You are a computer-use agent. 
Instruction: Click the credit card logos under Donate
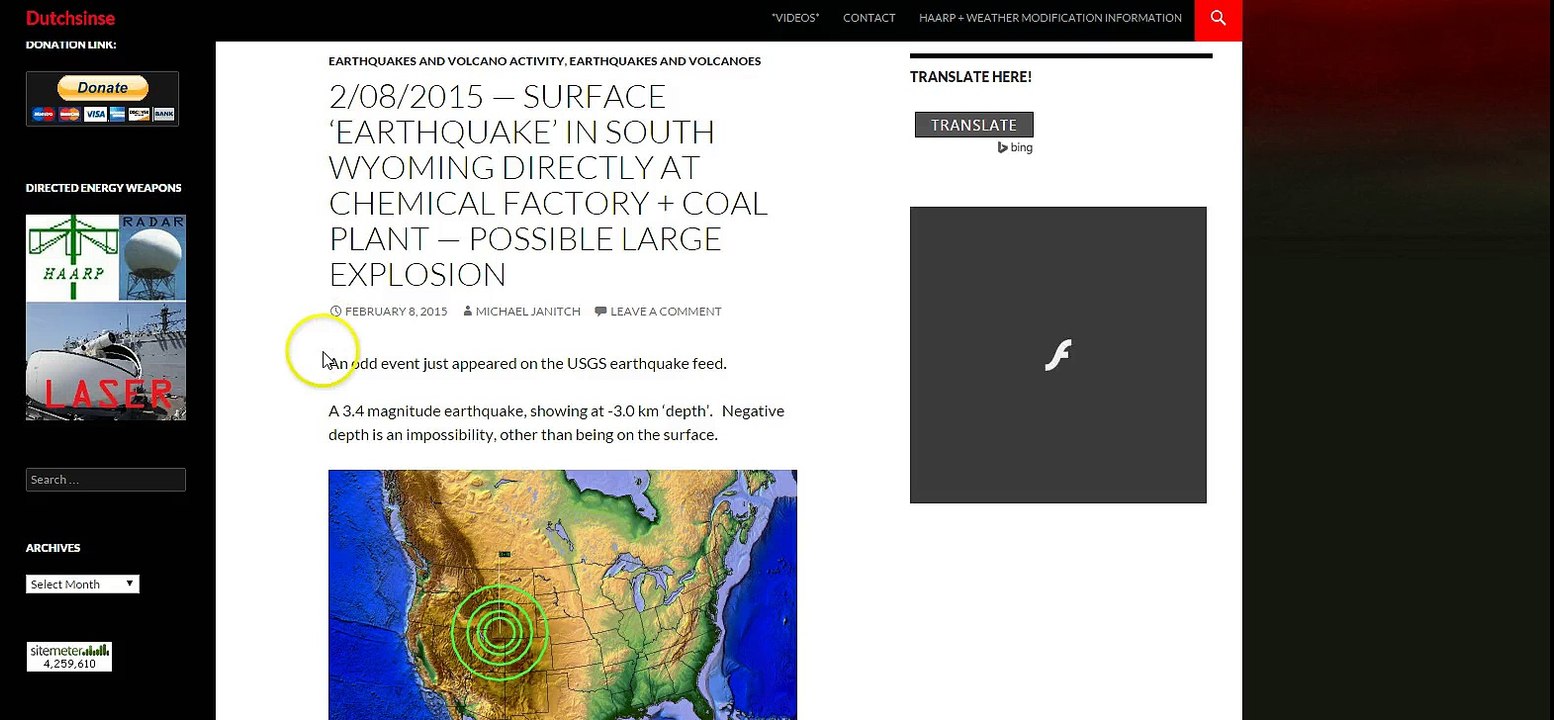point(103,114)
